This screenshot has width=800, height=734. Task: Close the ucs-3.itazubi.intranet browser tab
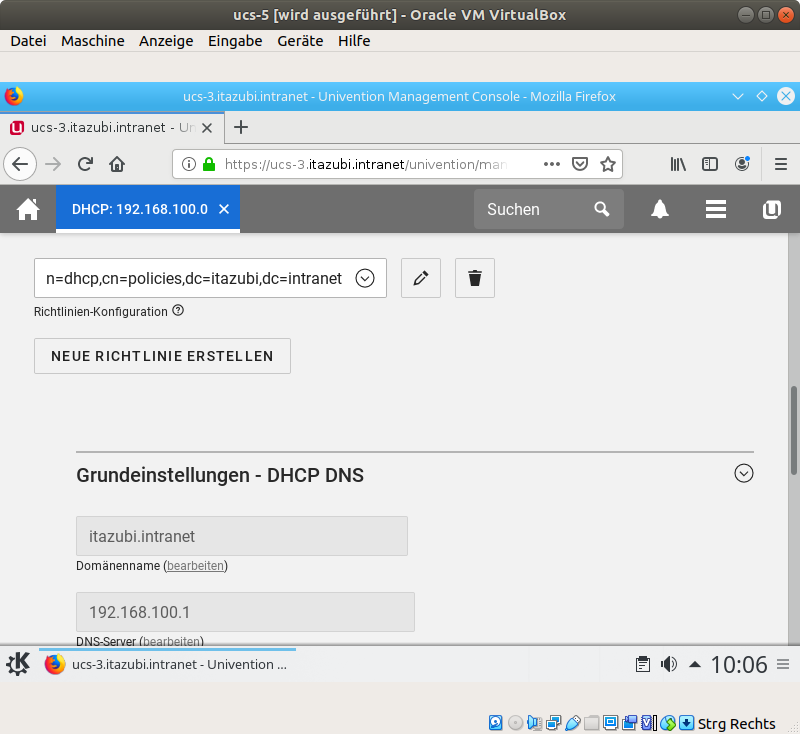click(x=207, y=128)
